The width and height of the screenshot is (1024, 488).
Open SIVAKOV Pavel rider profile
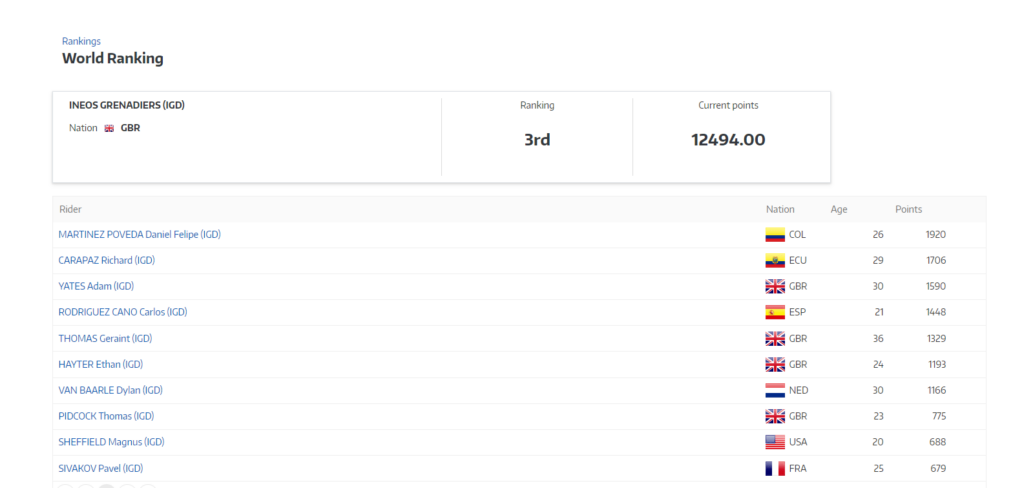[100, 468]
